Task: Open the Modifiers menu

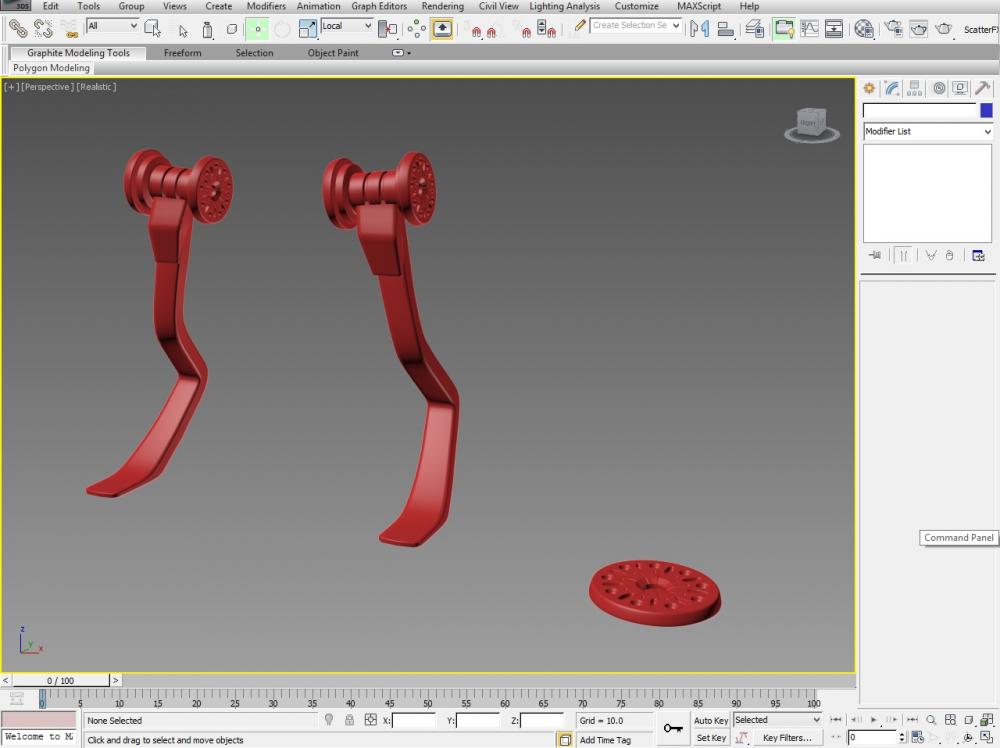Action: [x=266, y=6]
